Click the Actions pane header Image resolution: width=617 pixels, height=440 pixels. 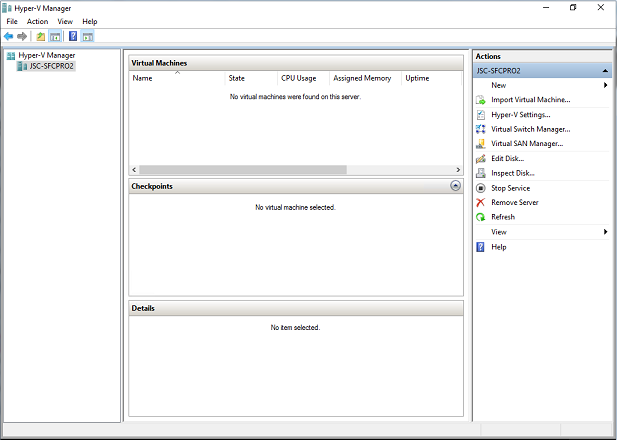542,56
